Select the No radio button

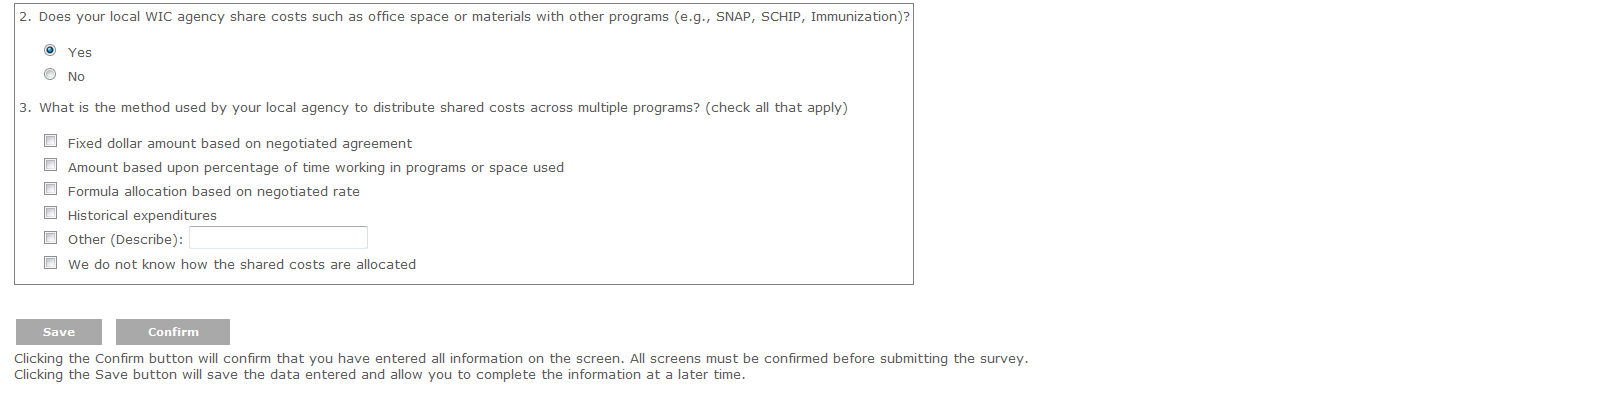(x=50, y=74)
